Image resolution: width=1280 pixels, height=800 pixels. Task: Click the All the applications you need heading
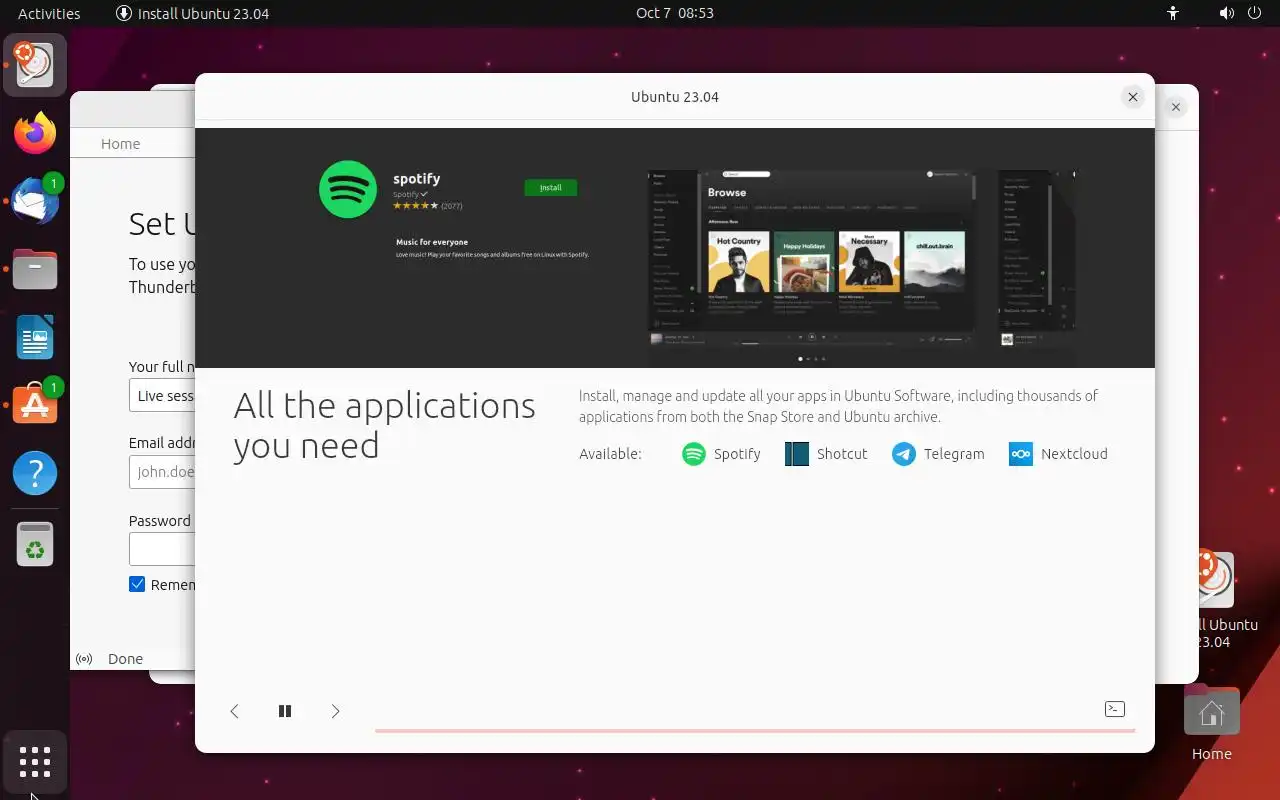coord(384,425)
